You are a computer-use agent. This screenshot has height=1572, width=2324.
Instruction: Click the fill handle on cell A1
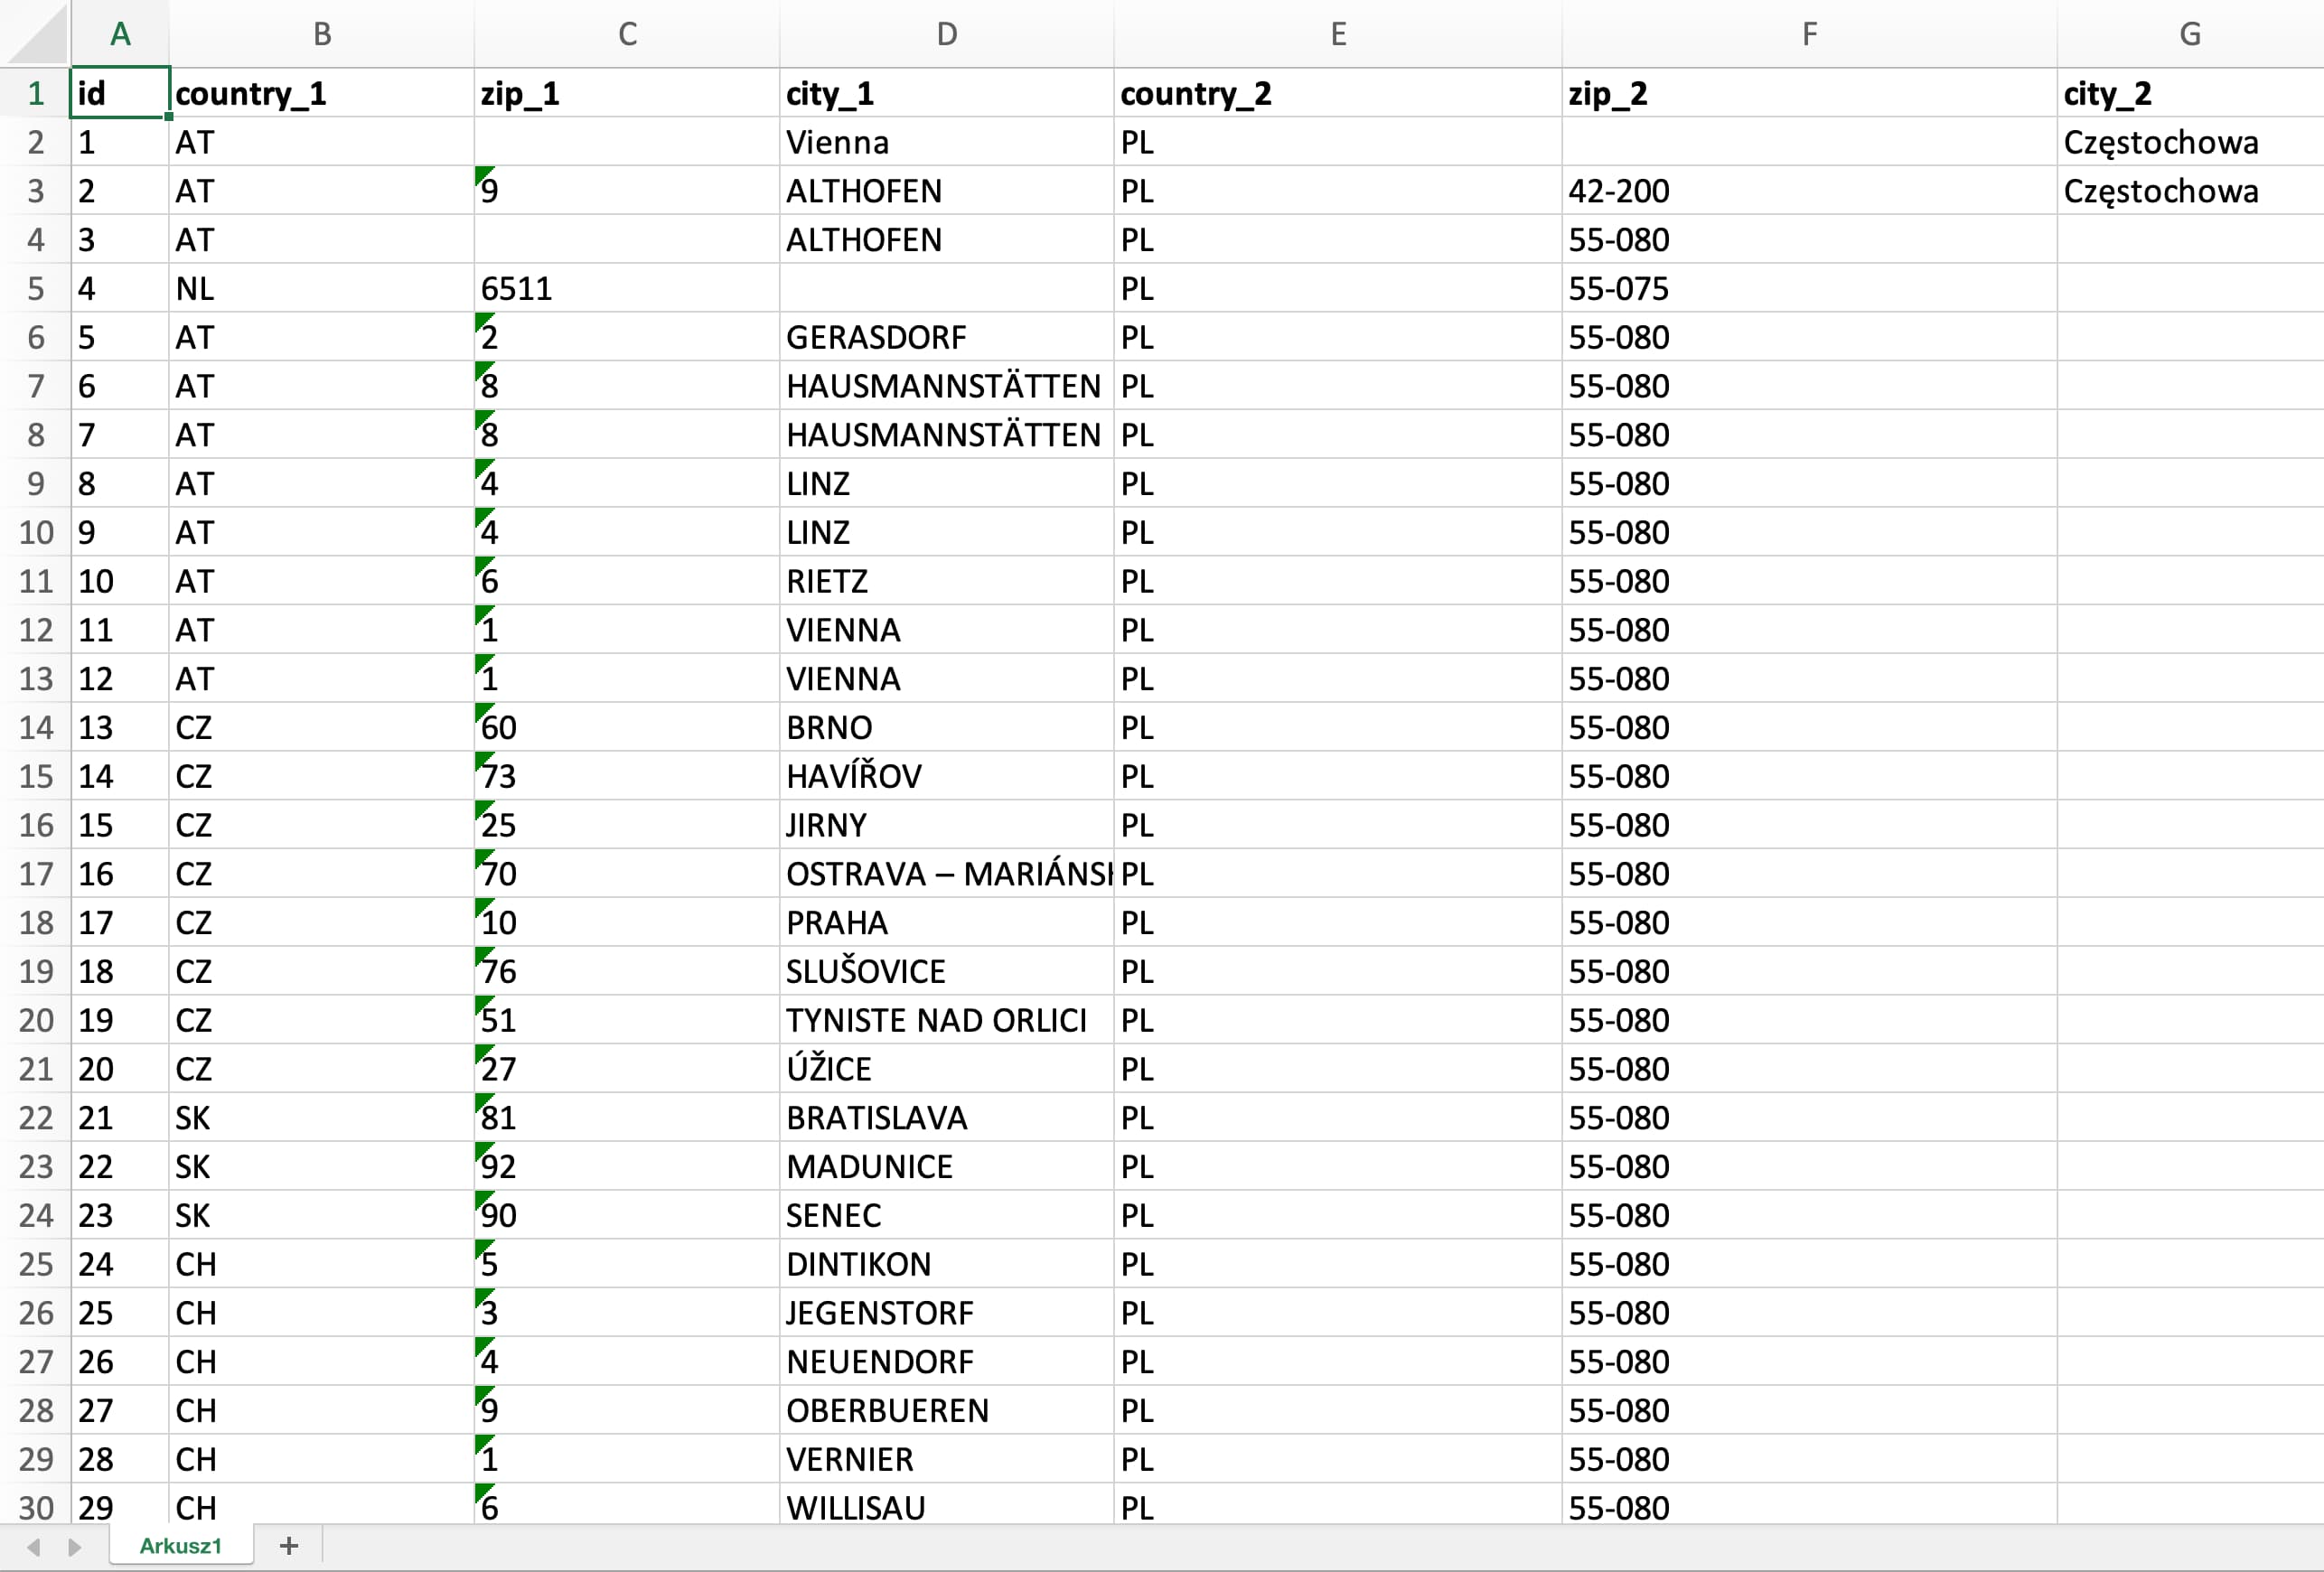[169, 117]
